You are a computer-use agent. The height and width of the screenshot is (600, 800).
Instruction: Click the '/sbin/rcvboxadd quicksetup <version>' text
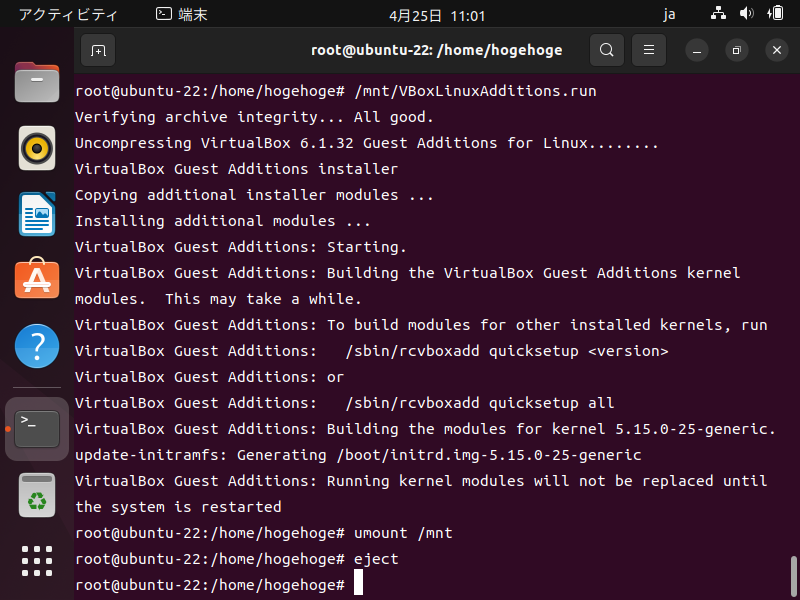(x=507, y=351)
